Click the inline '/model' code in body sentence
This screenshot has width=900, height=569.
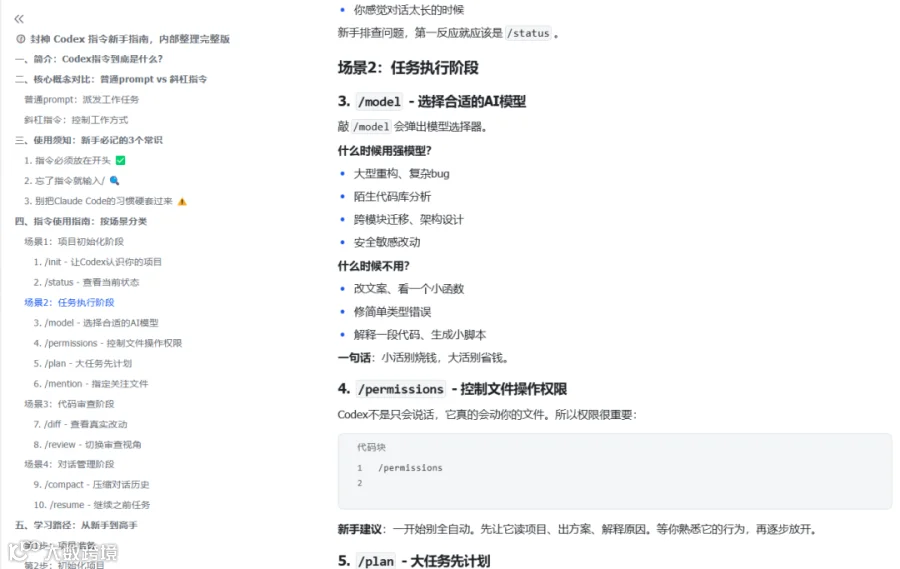pyautogui.click(x=371, y=126)
